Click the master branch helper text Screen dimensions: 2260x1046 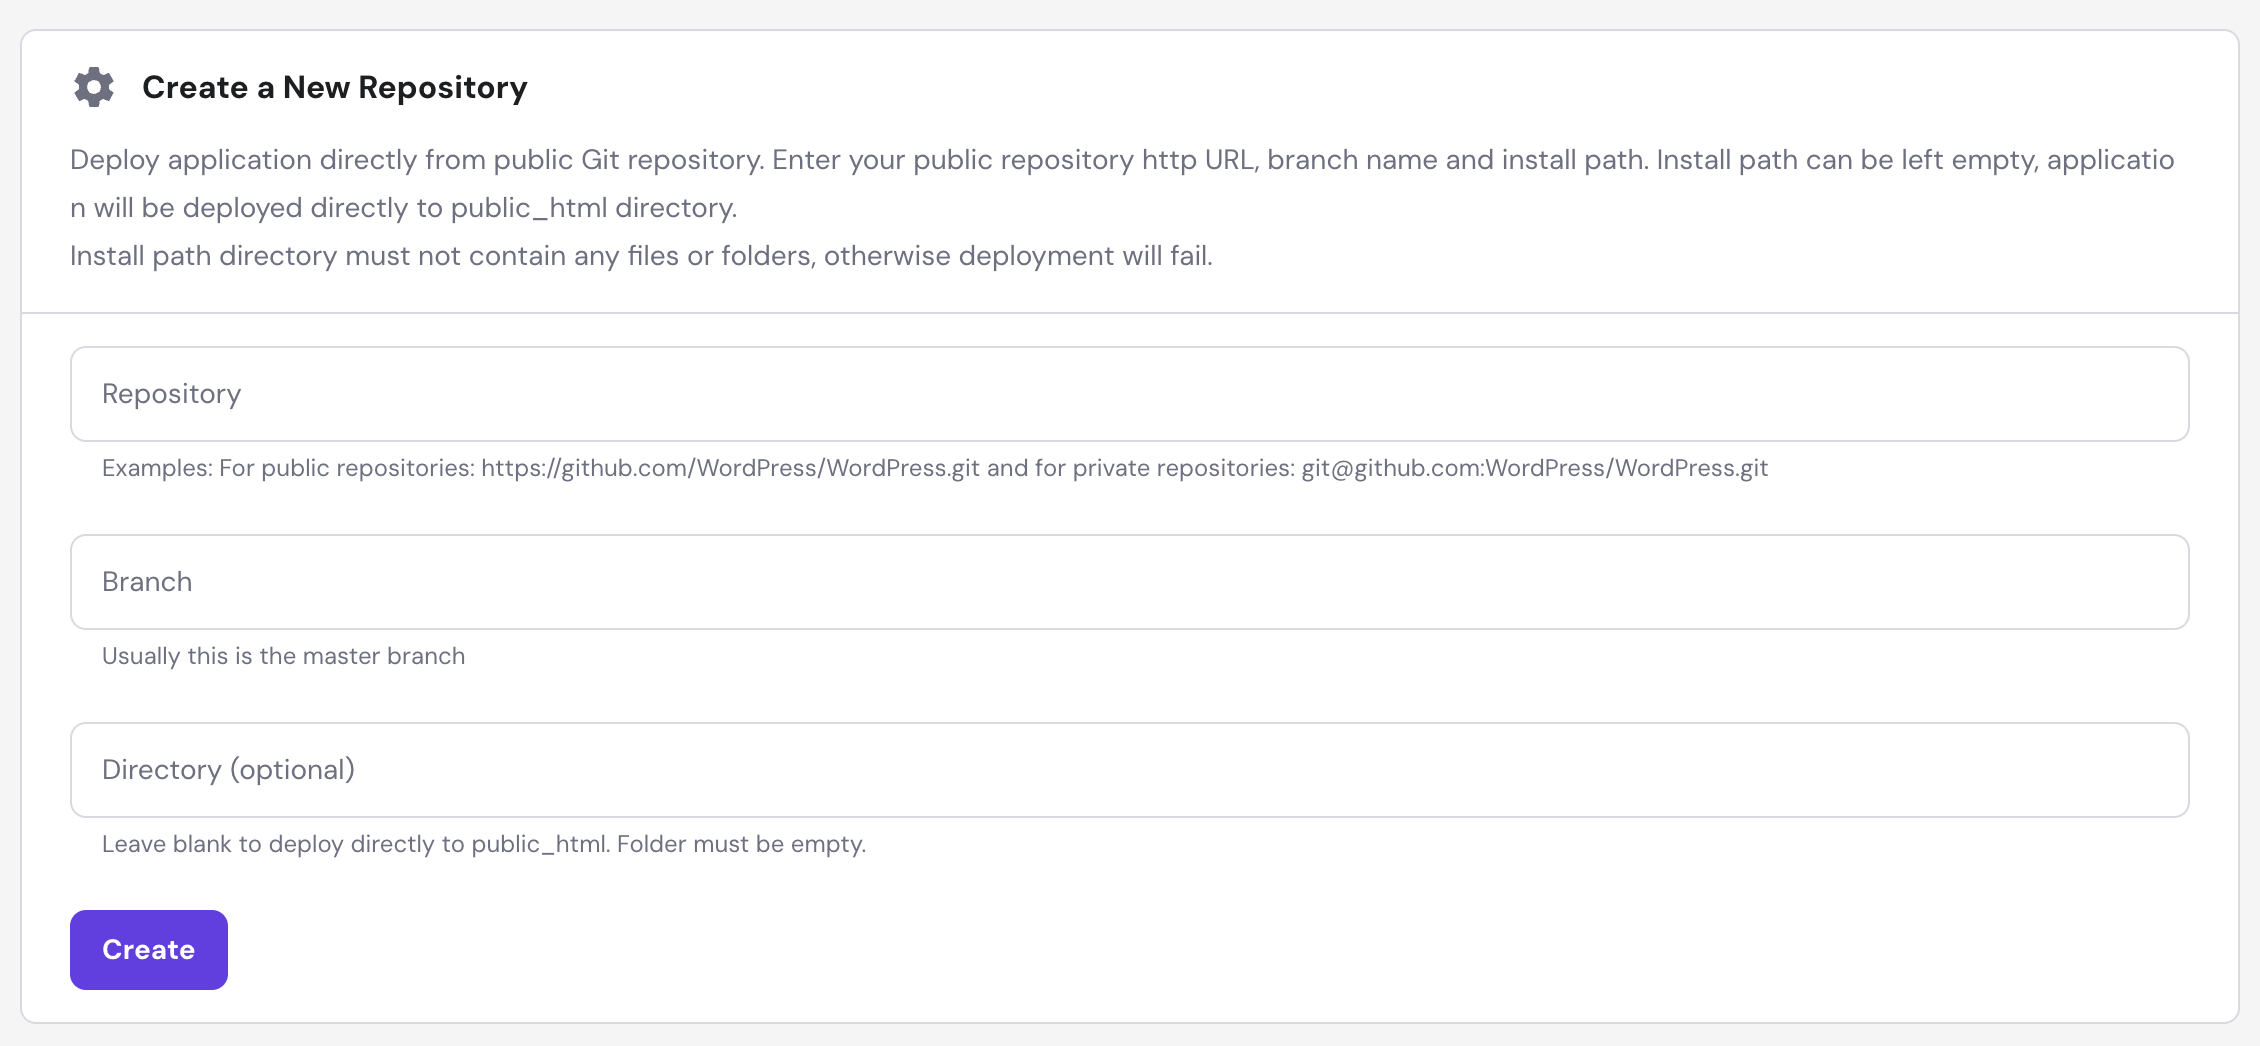click(x=282, y=656)
